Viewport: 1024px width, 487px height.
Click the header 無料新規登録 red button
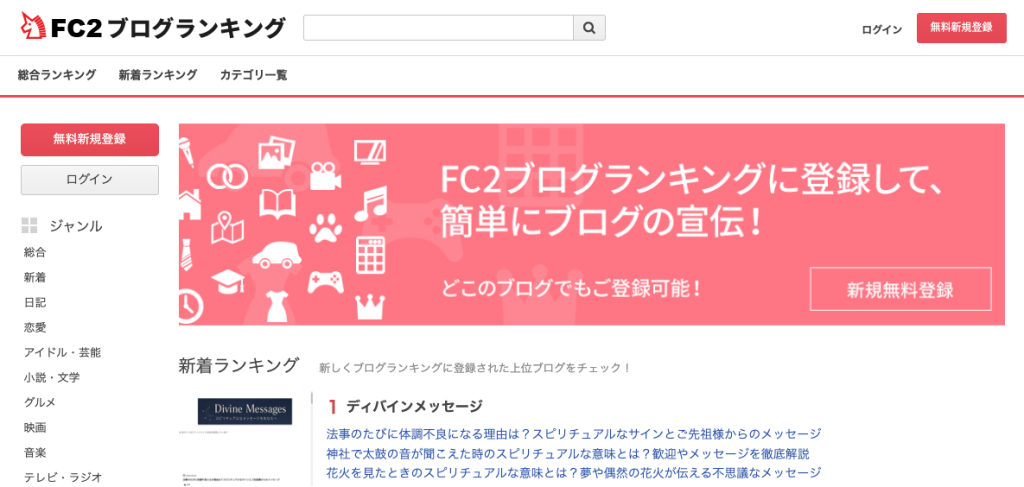coord(961,28)
